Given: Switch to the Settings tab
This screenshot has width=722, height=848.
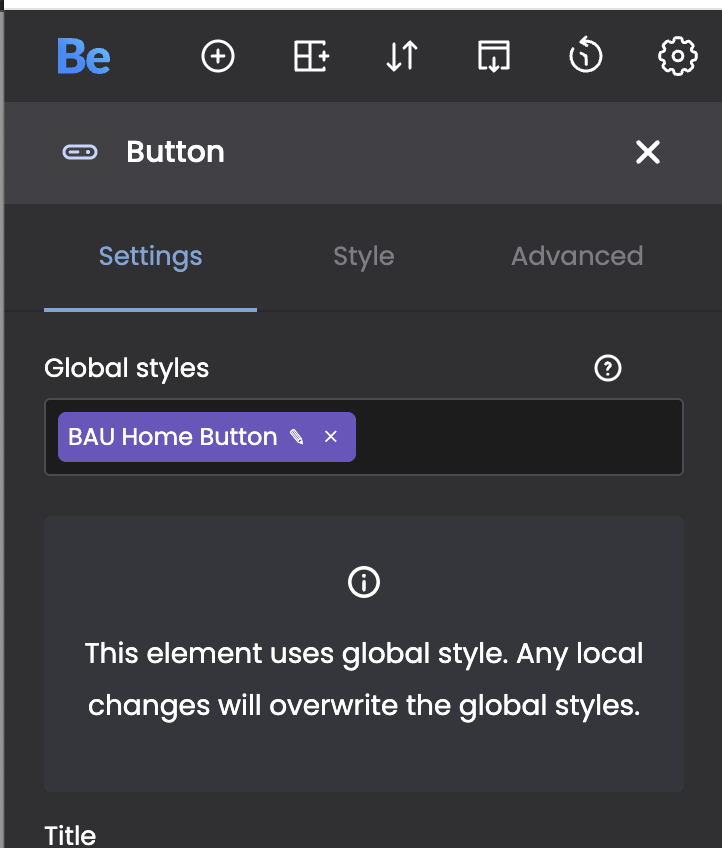Looking at the screenshot, I should click(150, 256).
